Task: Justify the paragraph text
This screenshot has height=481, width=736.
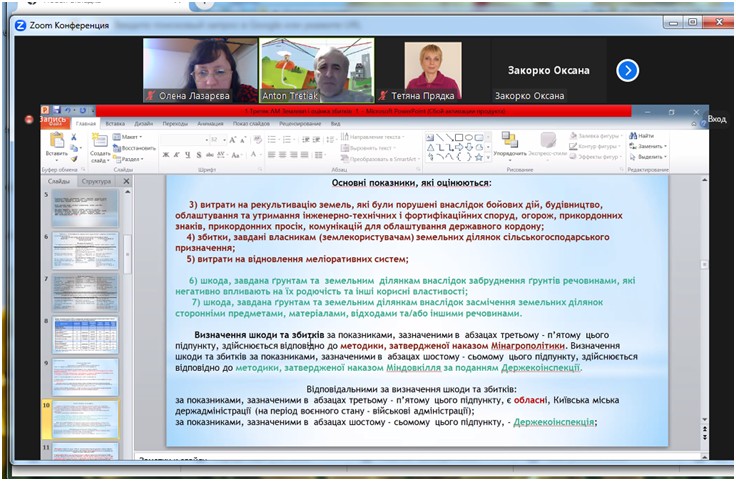Action: (x=305, y=155)
